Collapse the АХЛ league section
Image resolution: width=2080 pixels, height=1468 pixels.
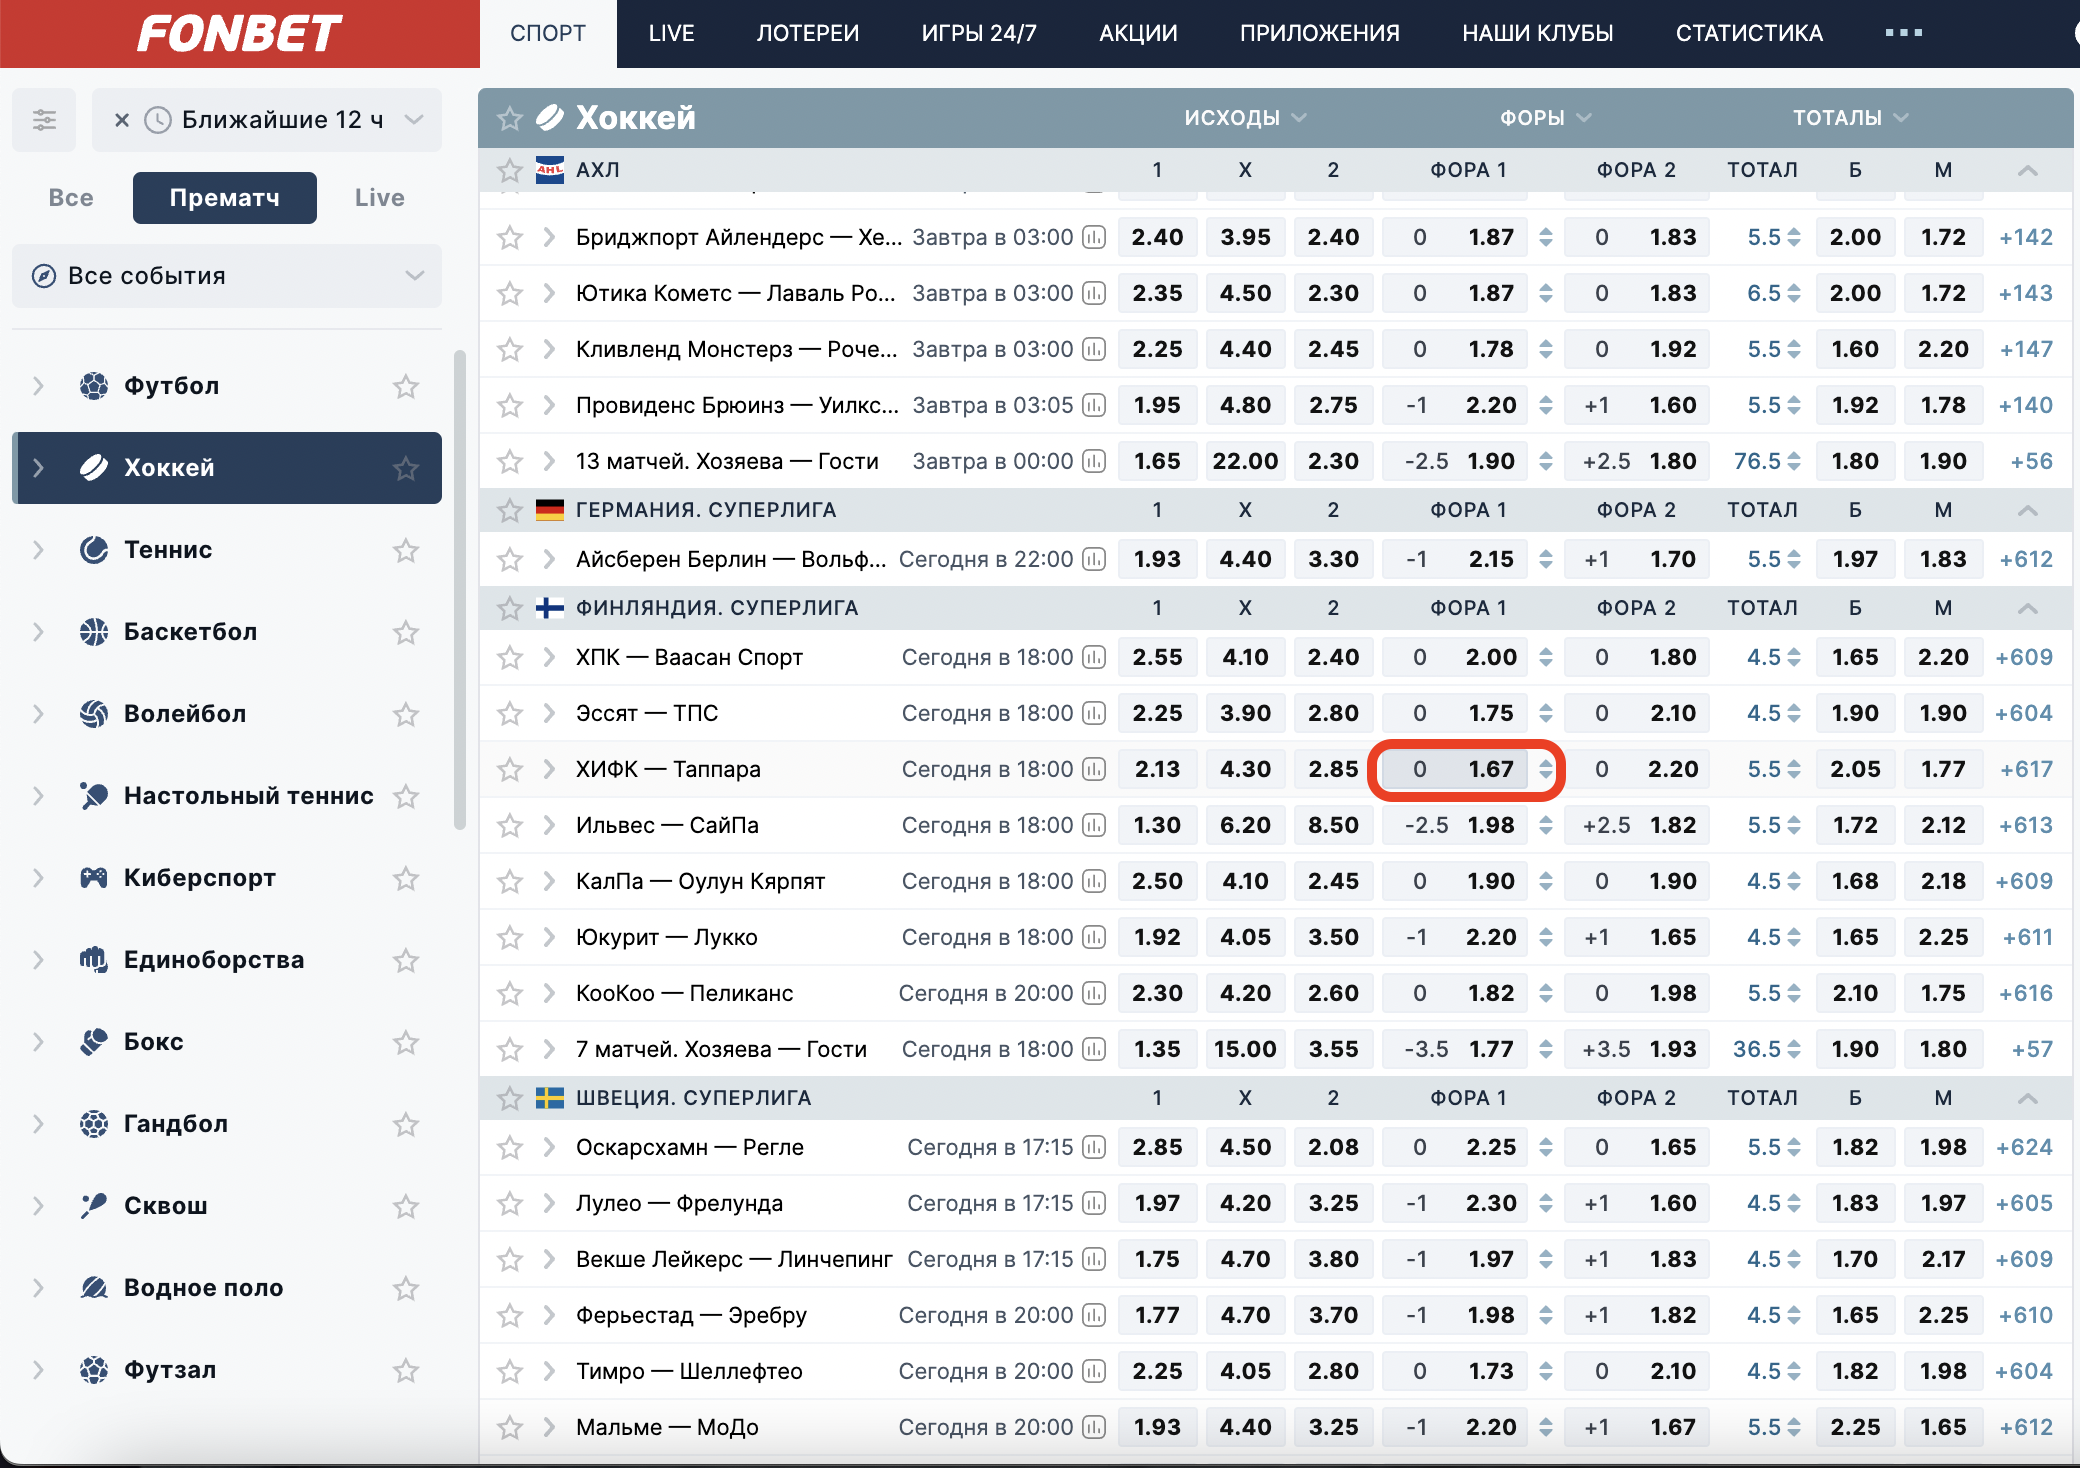[2027, 170]
